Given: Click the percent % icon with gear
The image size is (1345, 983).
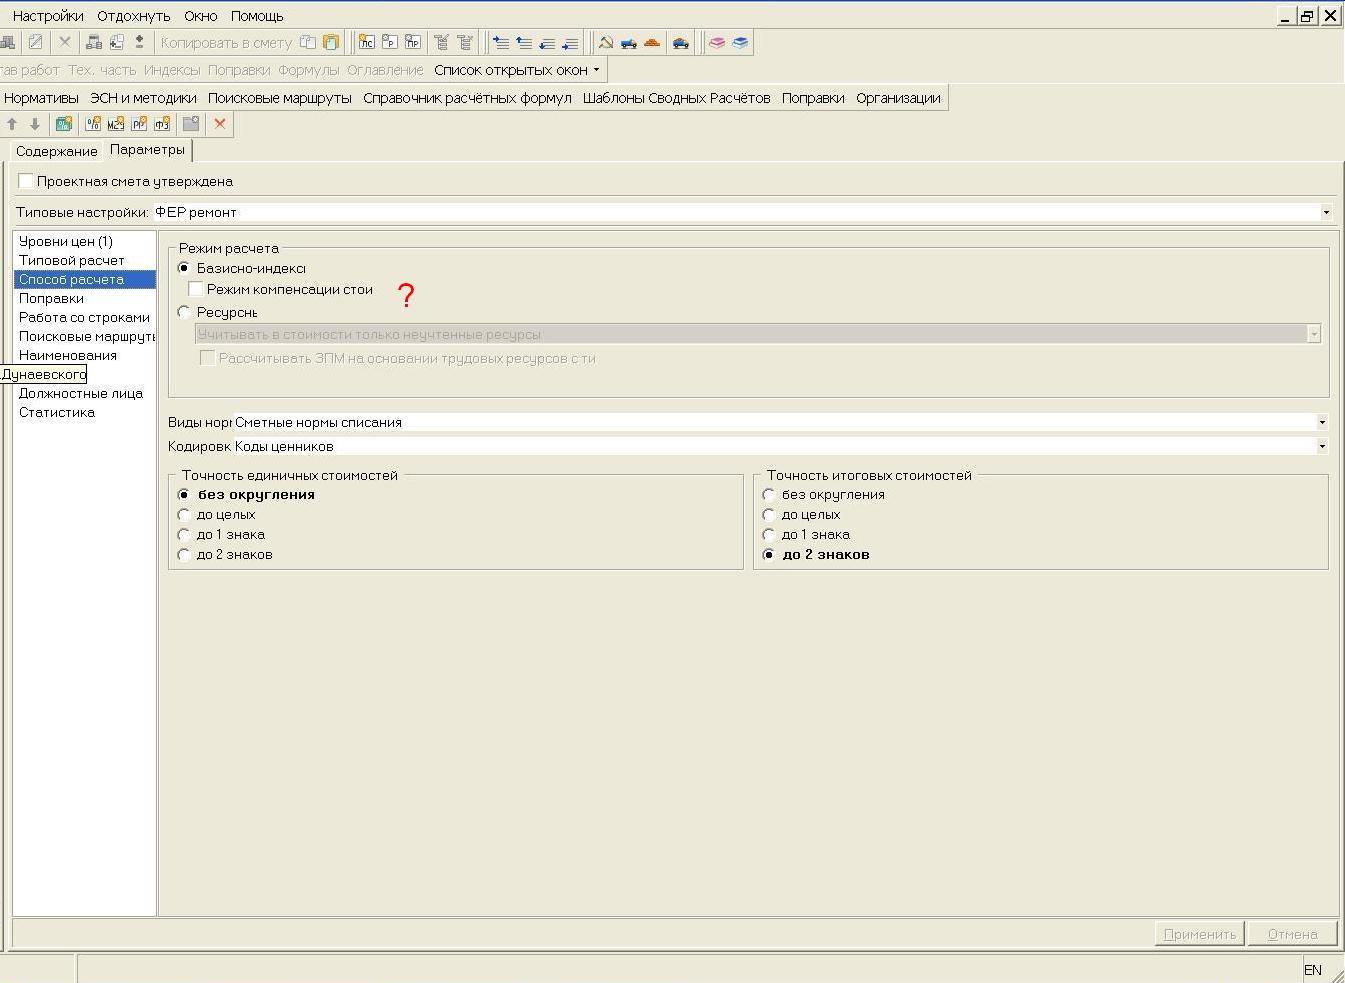Looking at the screenshot, I should click(93, 124).
